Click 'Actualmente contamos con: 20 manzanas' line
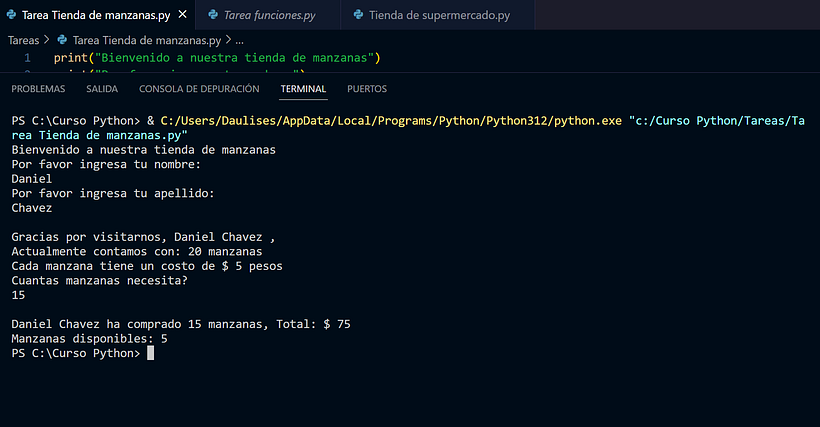 point(137,251)
